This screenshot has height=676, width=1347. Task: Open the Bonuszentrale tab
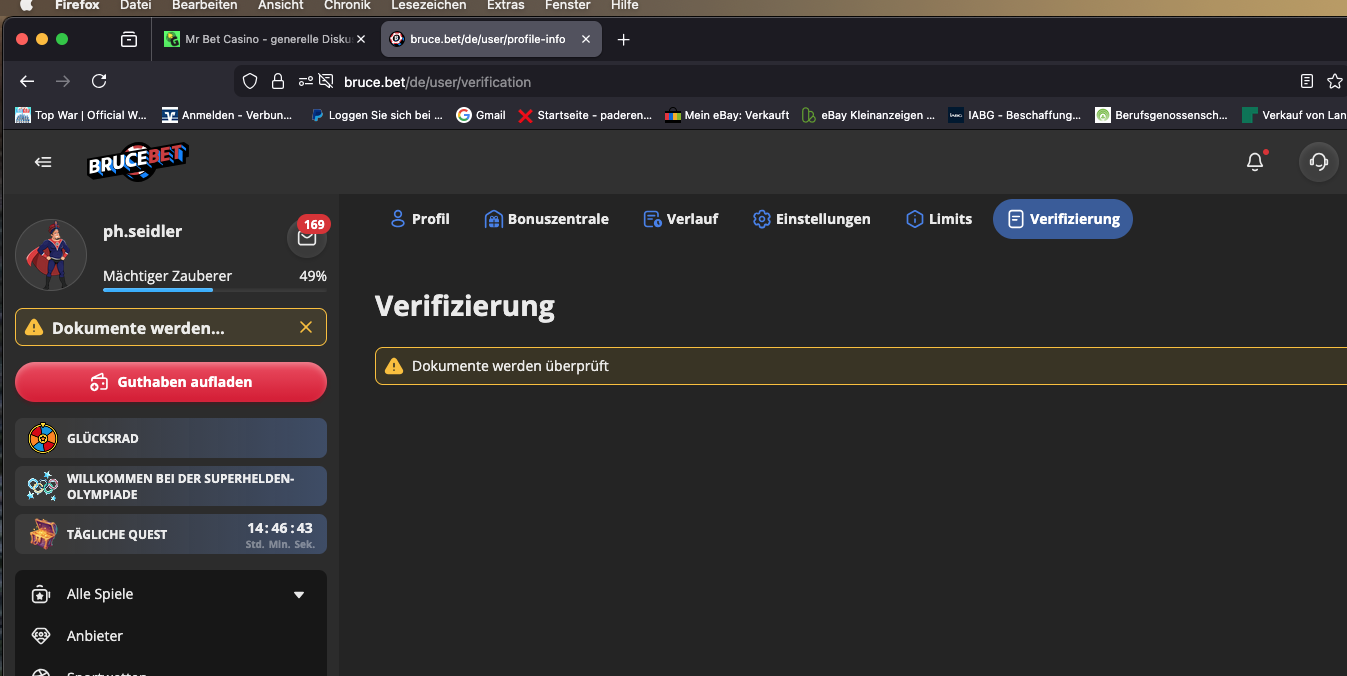546,219
